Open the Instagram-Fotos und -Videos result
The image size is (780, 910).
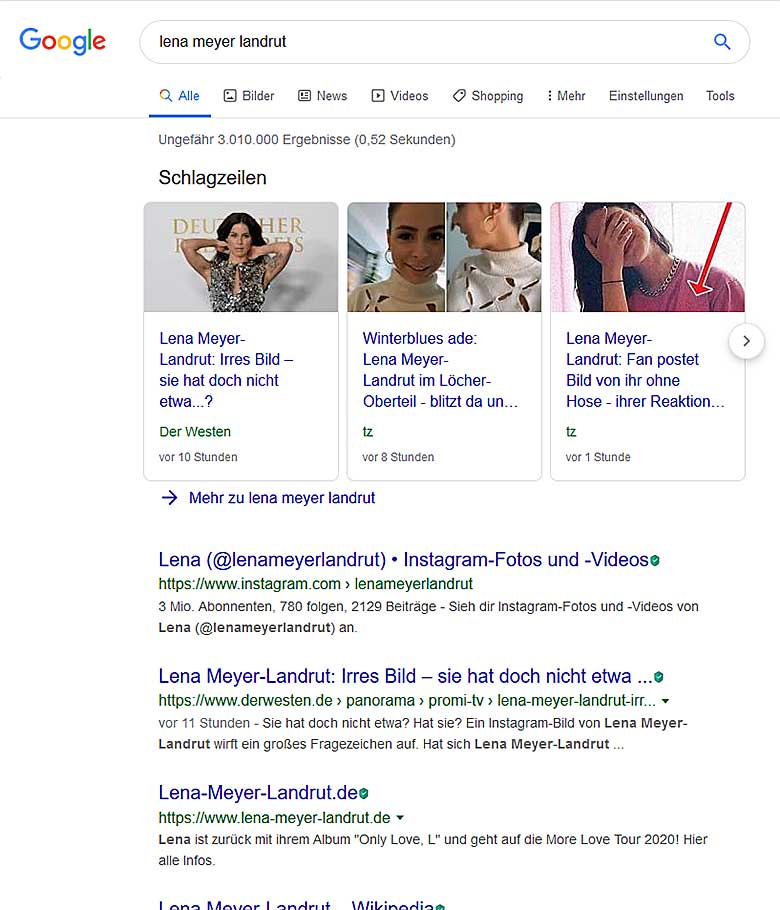point(403,559)
